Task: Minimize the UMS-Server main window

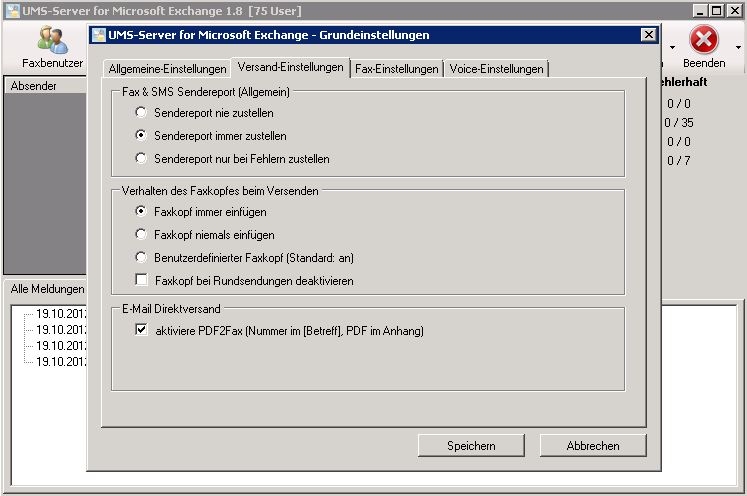Action: 699,10
